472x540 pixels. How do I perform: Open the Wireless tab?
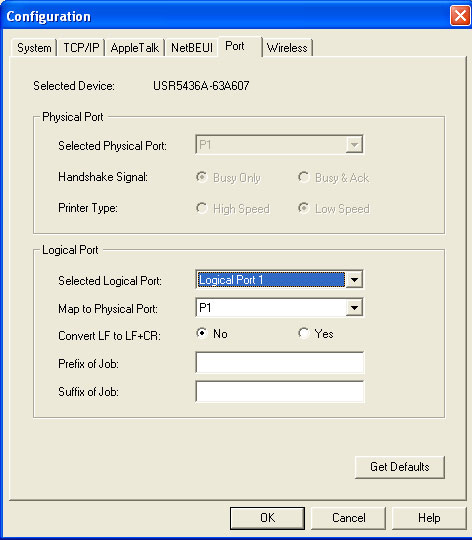point(287,48)
